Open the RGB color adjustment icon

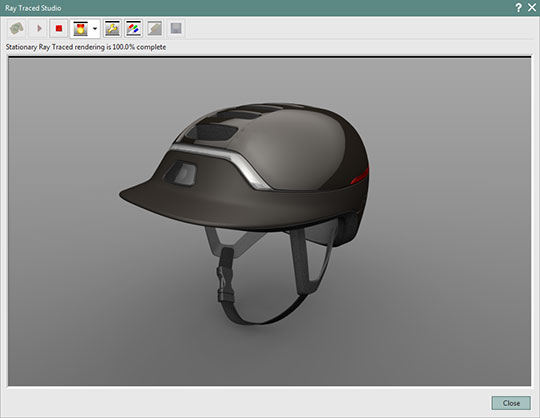click(x=133, y=29)
